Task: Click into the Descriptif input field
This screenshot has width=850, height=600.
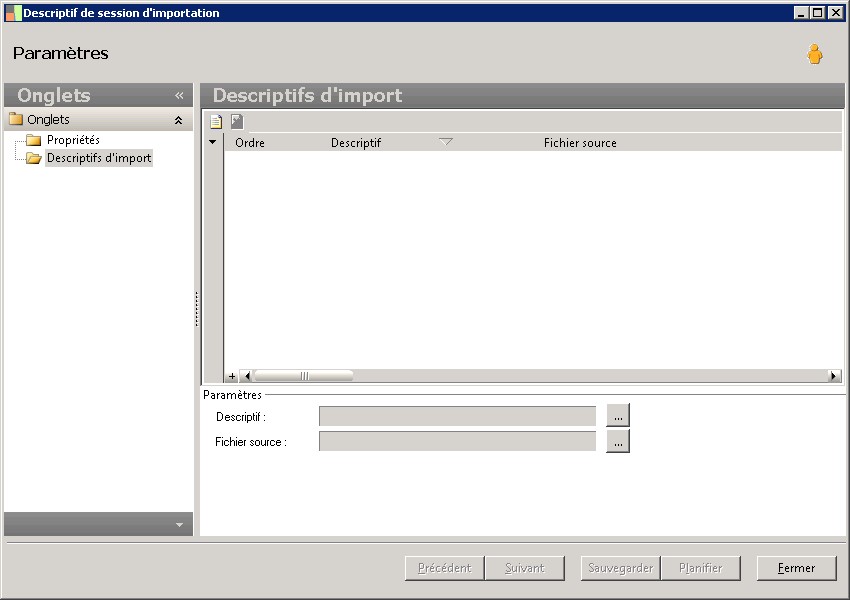Action: point(458,416)
